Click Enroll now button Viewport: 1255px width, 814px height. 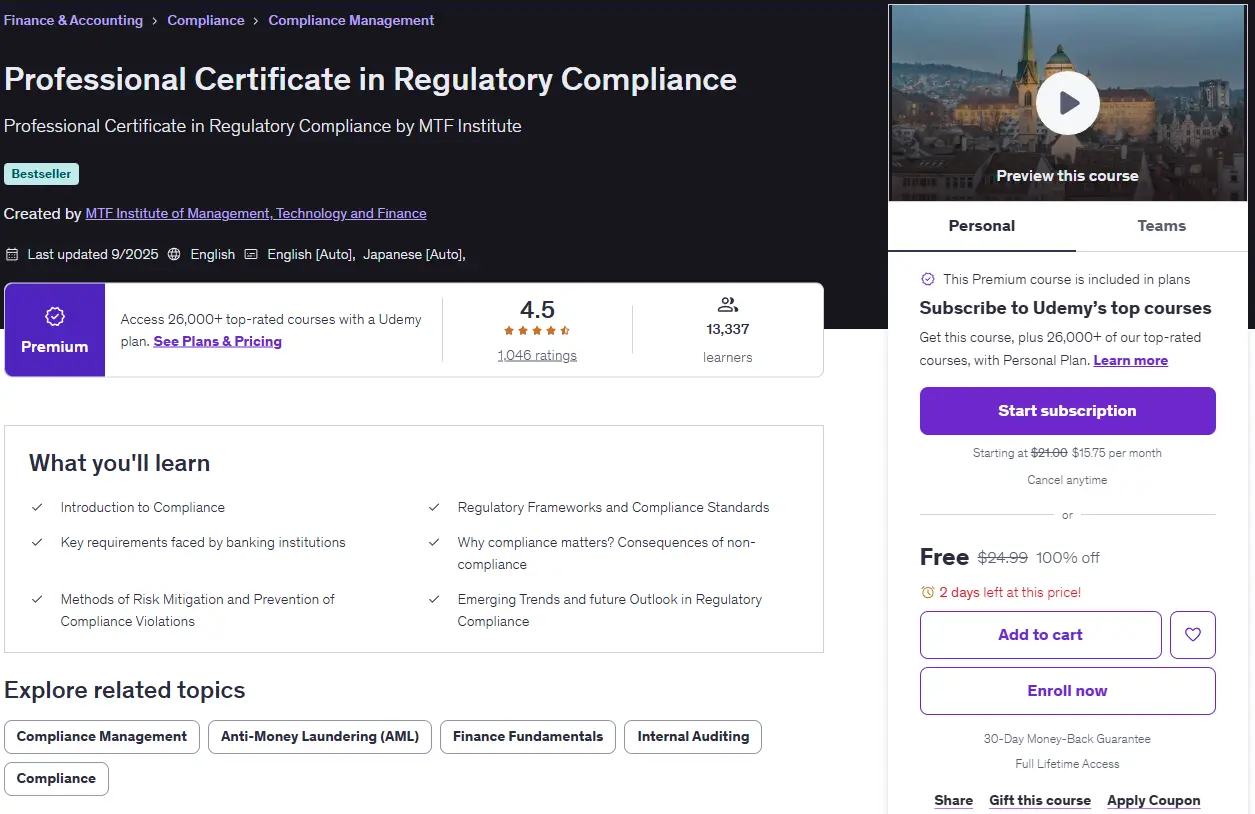click(x=1068, y=691)
